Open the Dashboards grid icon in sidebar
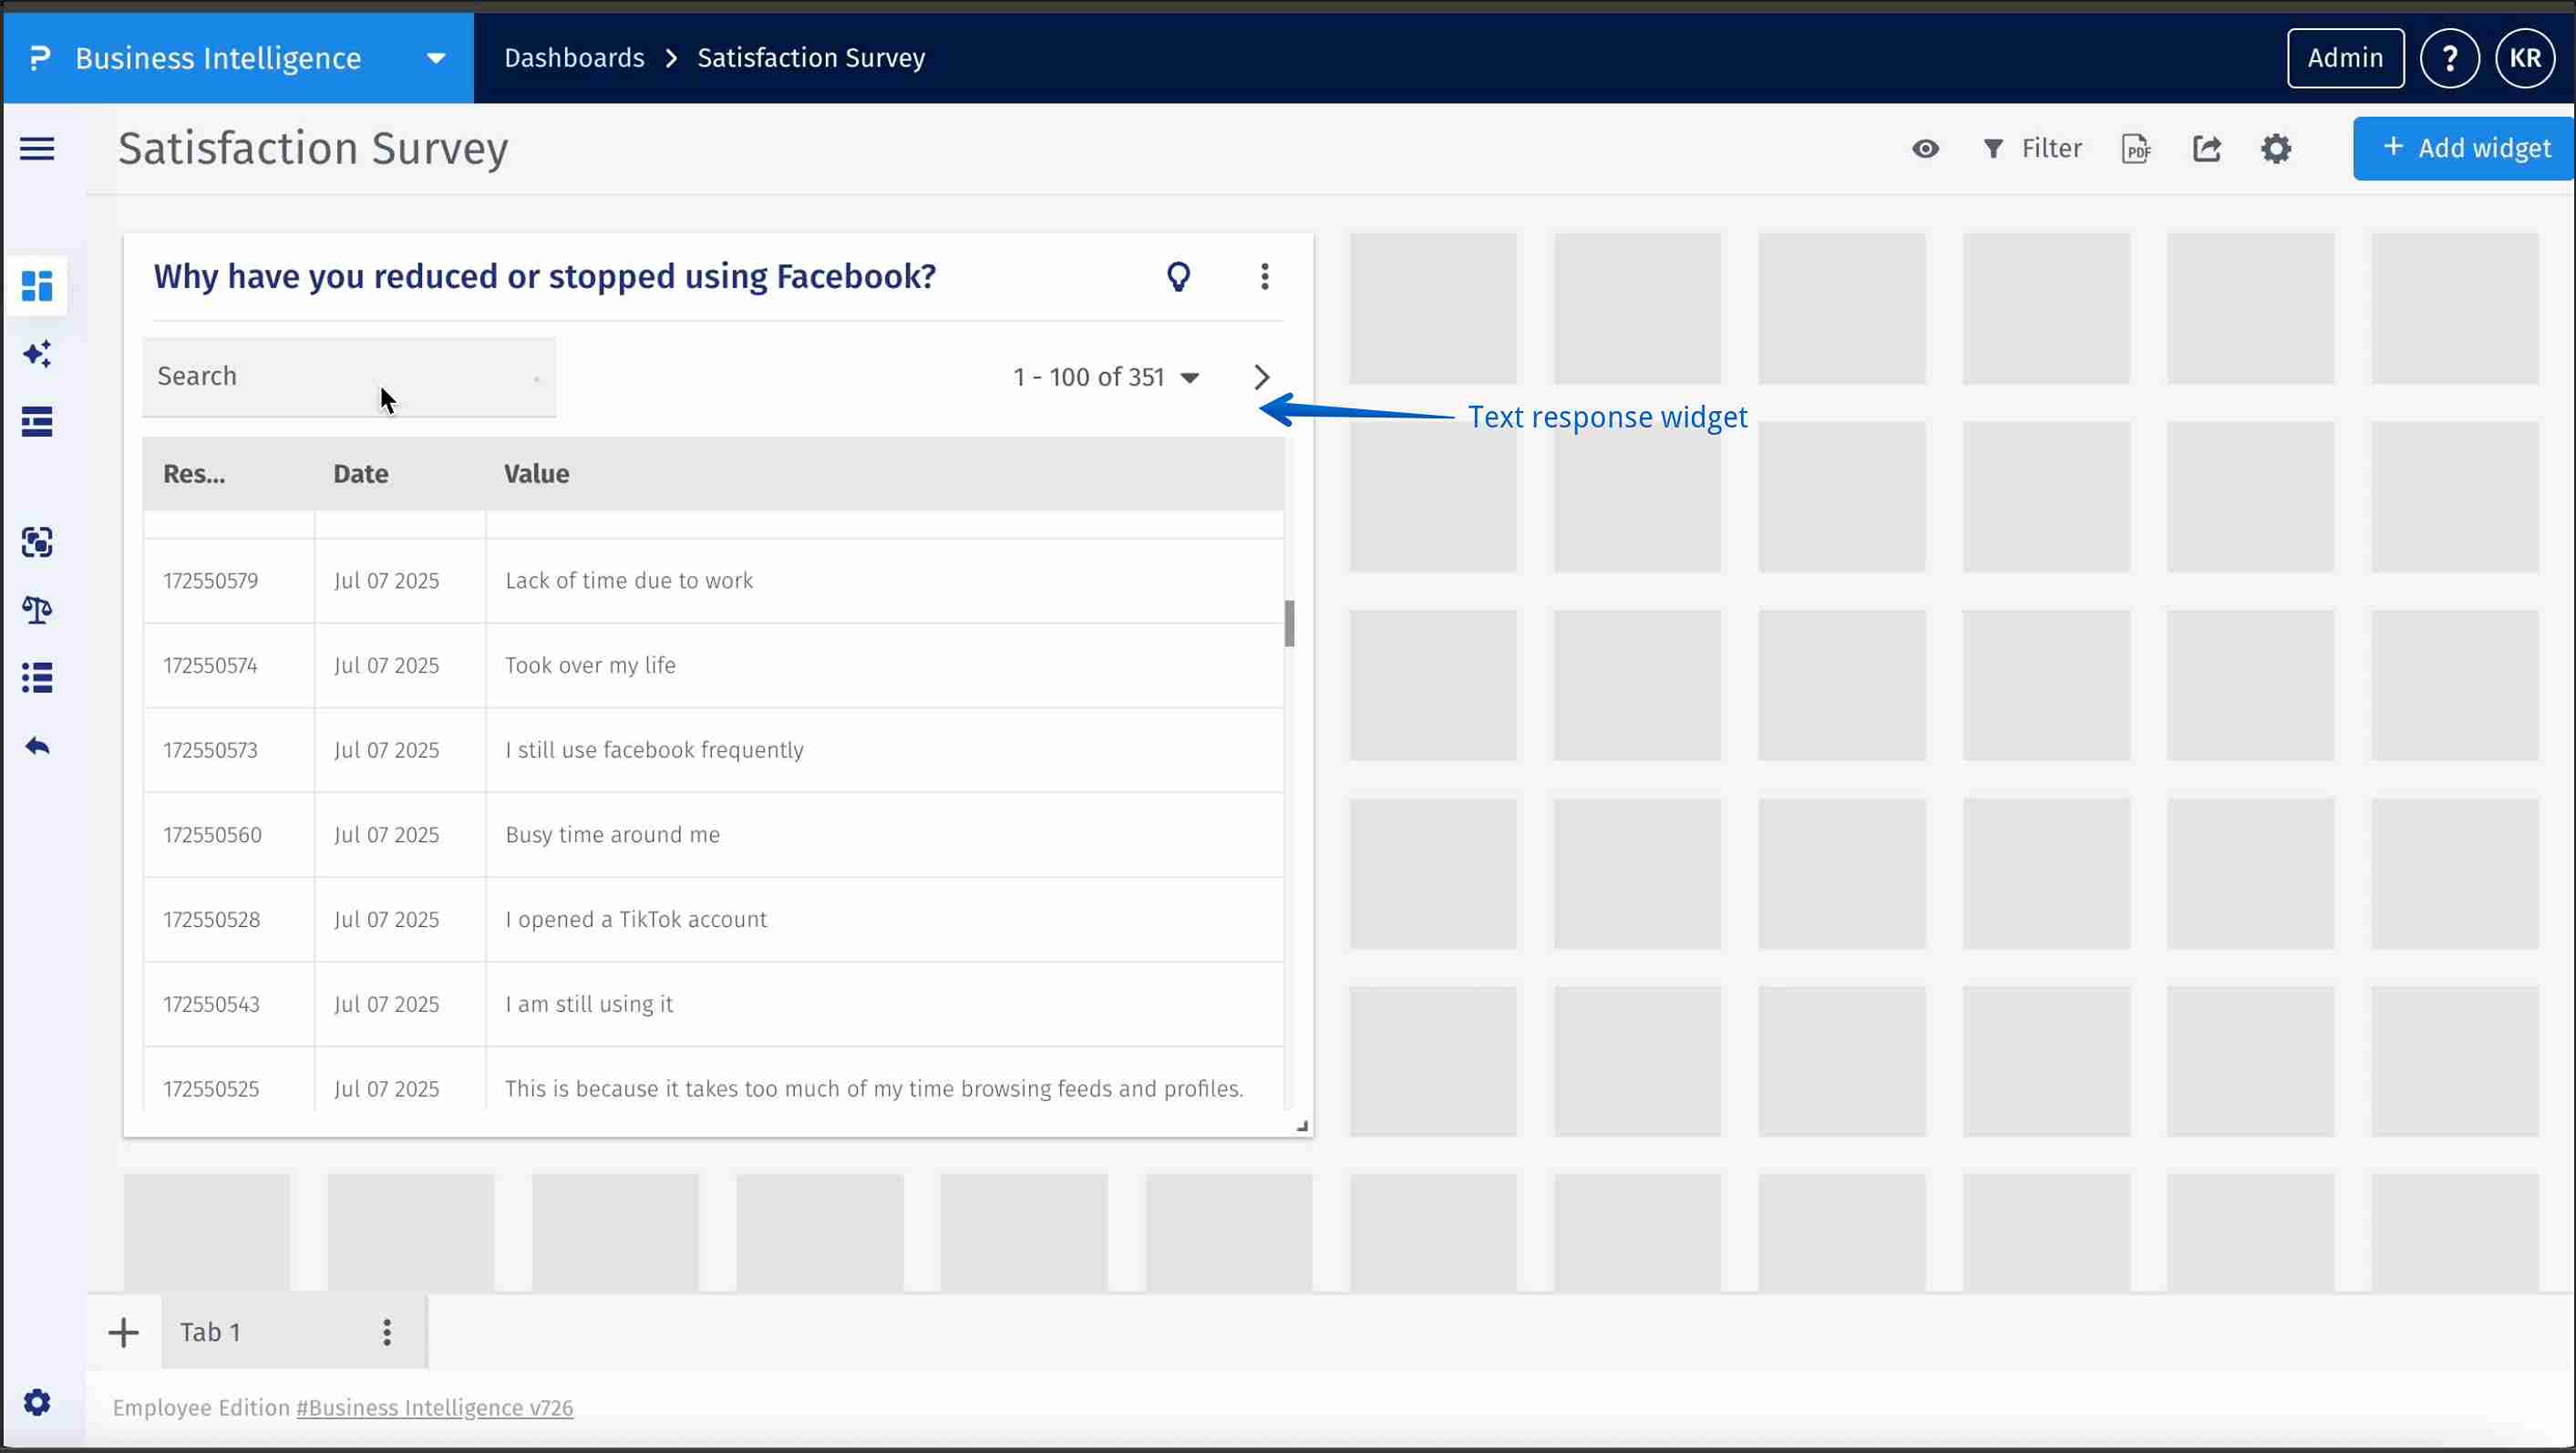Viewport: 2576px width, 1453px height. click(x=37, y=287)
